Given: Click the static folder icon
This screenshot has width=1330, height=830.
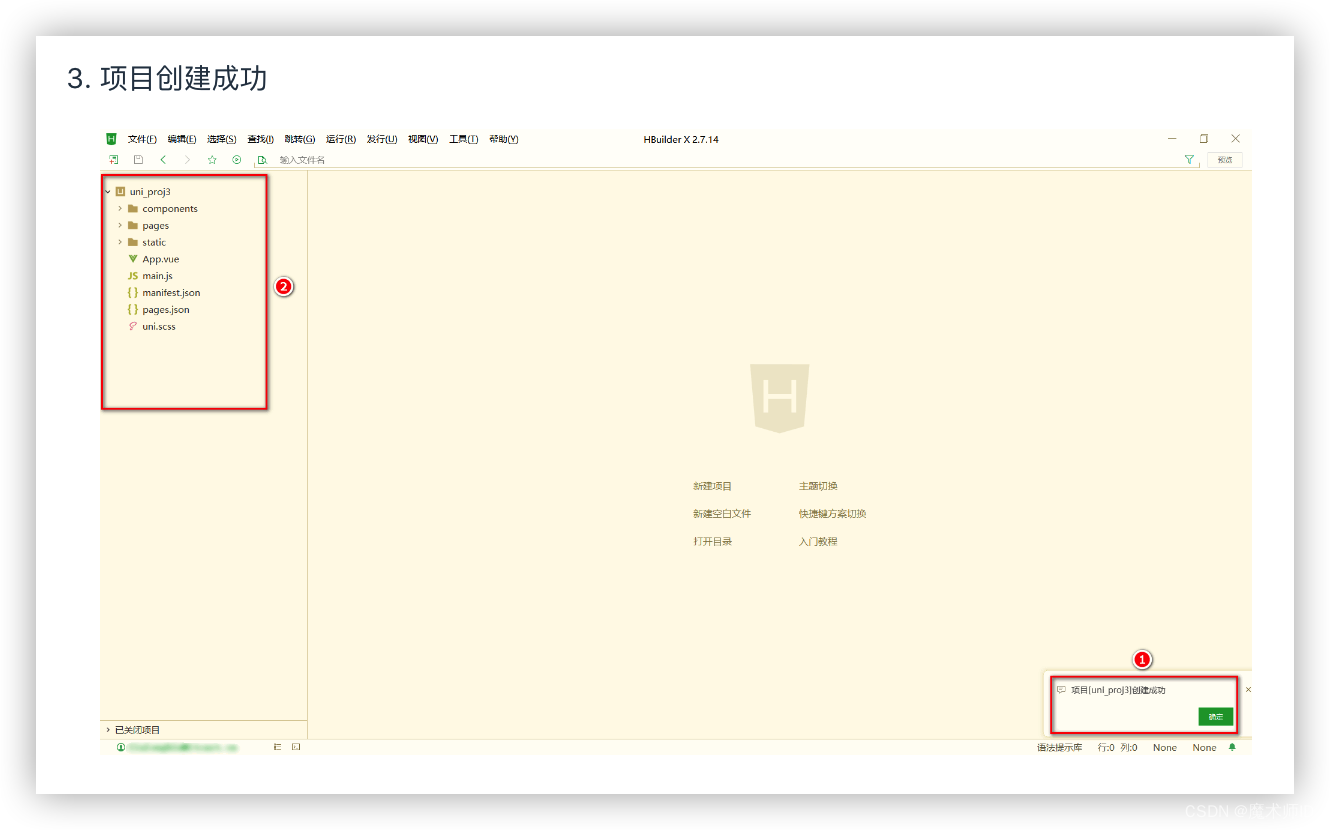Looking at the screenshot, I should [133, 242].
